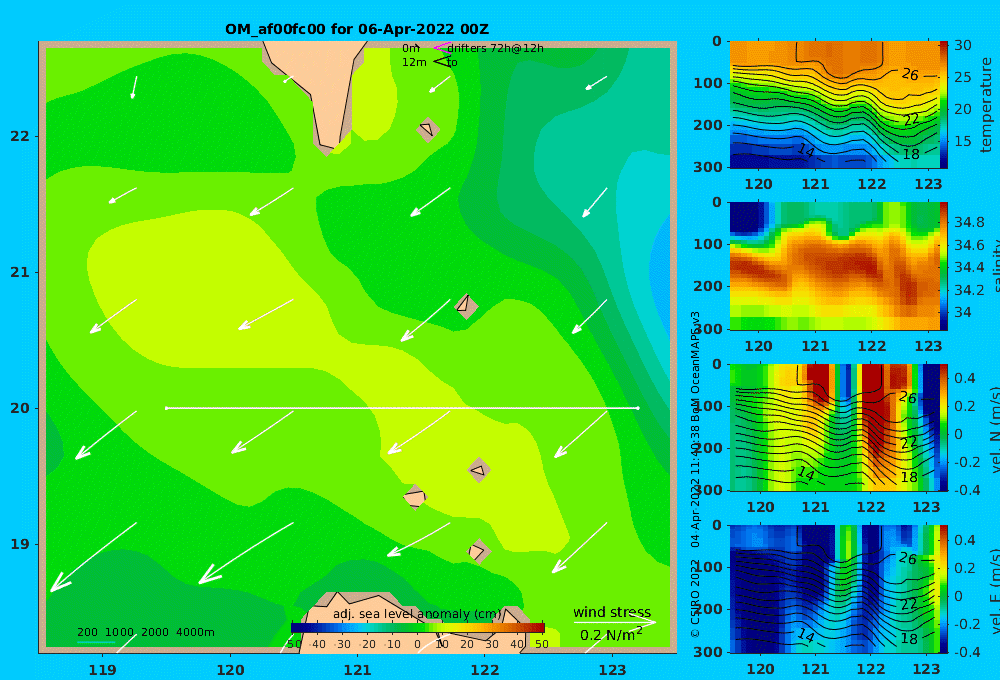Click the 34.8 tick on salinity colorbar
The height and width of the screenshot is (680, 1000).
point(969,223)
